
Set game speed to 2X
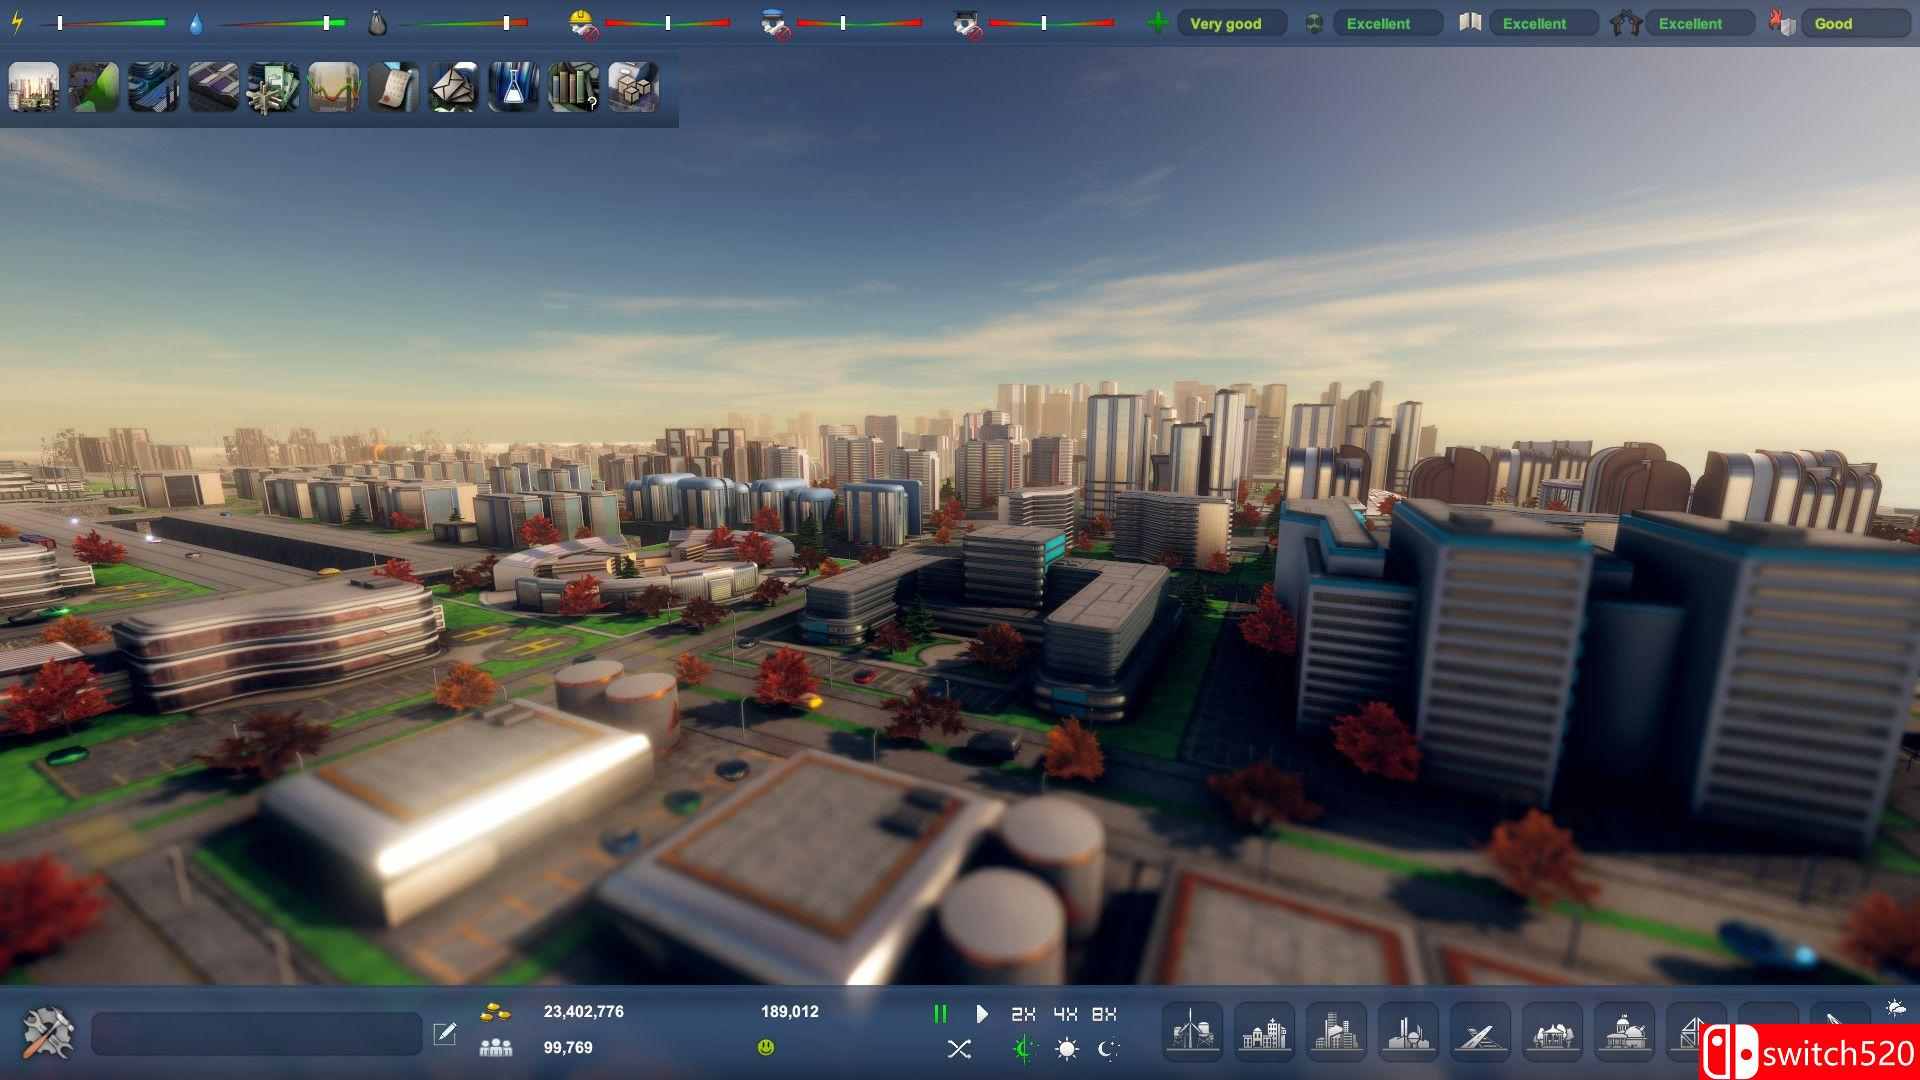1021,1013
